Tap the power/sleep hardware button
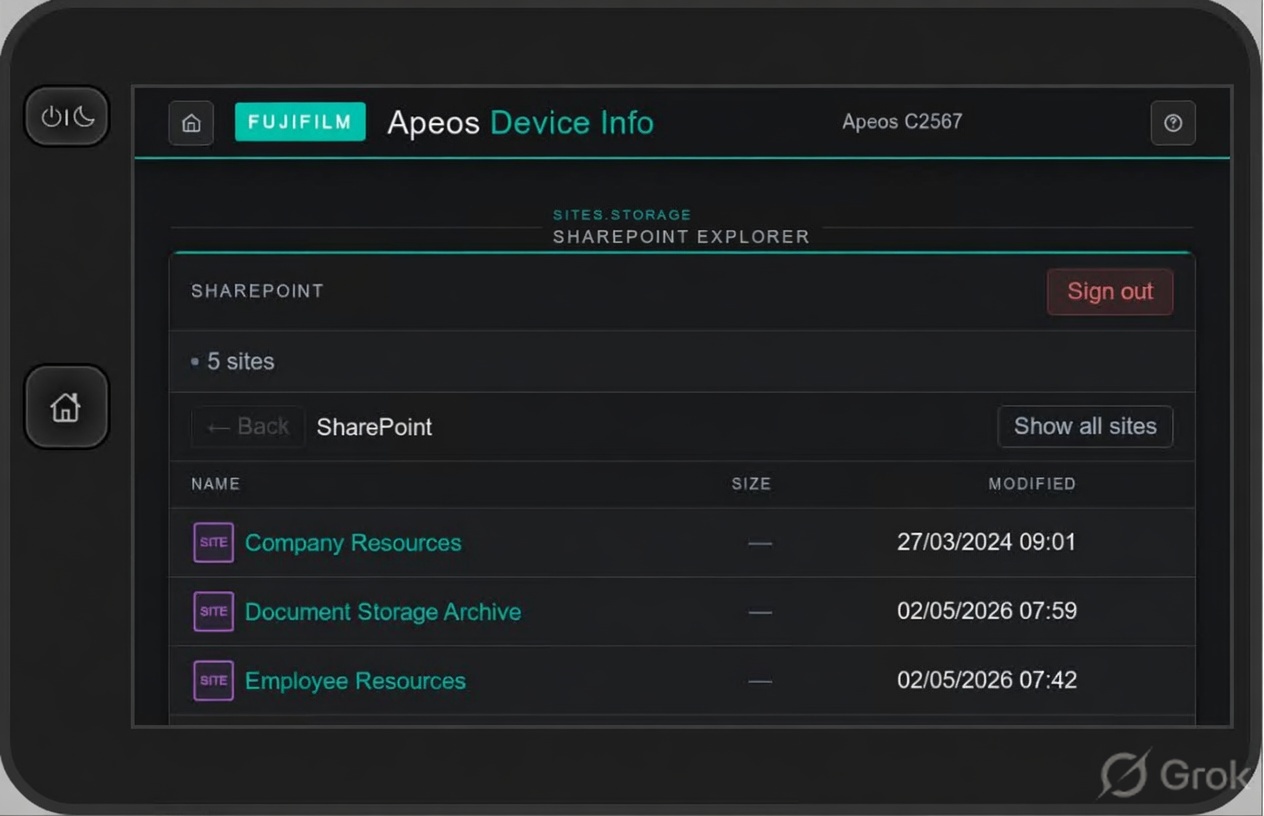This screenshot has width=1264, height=816. 67,117
